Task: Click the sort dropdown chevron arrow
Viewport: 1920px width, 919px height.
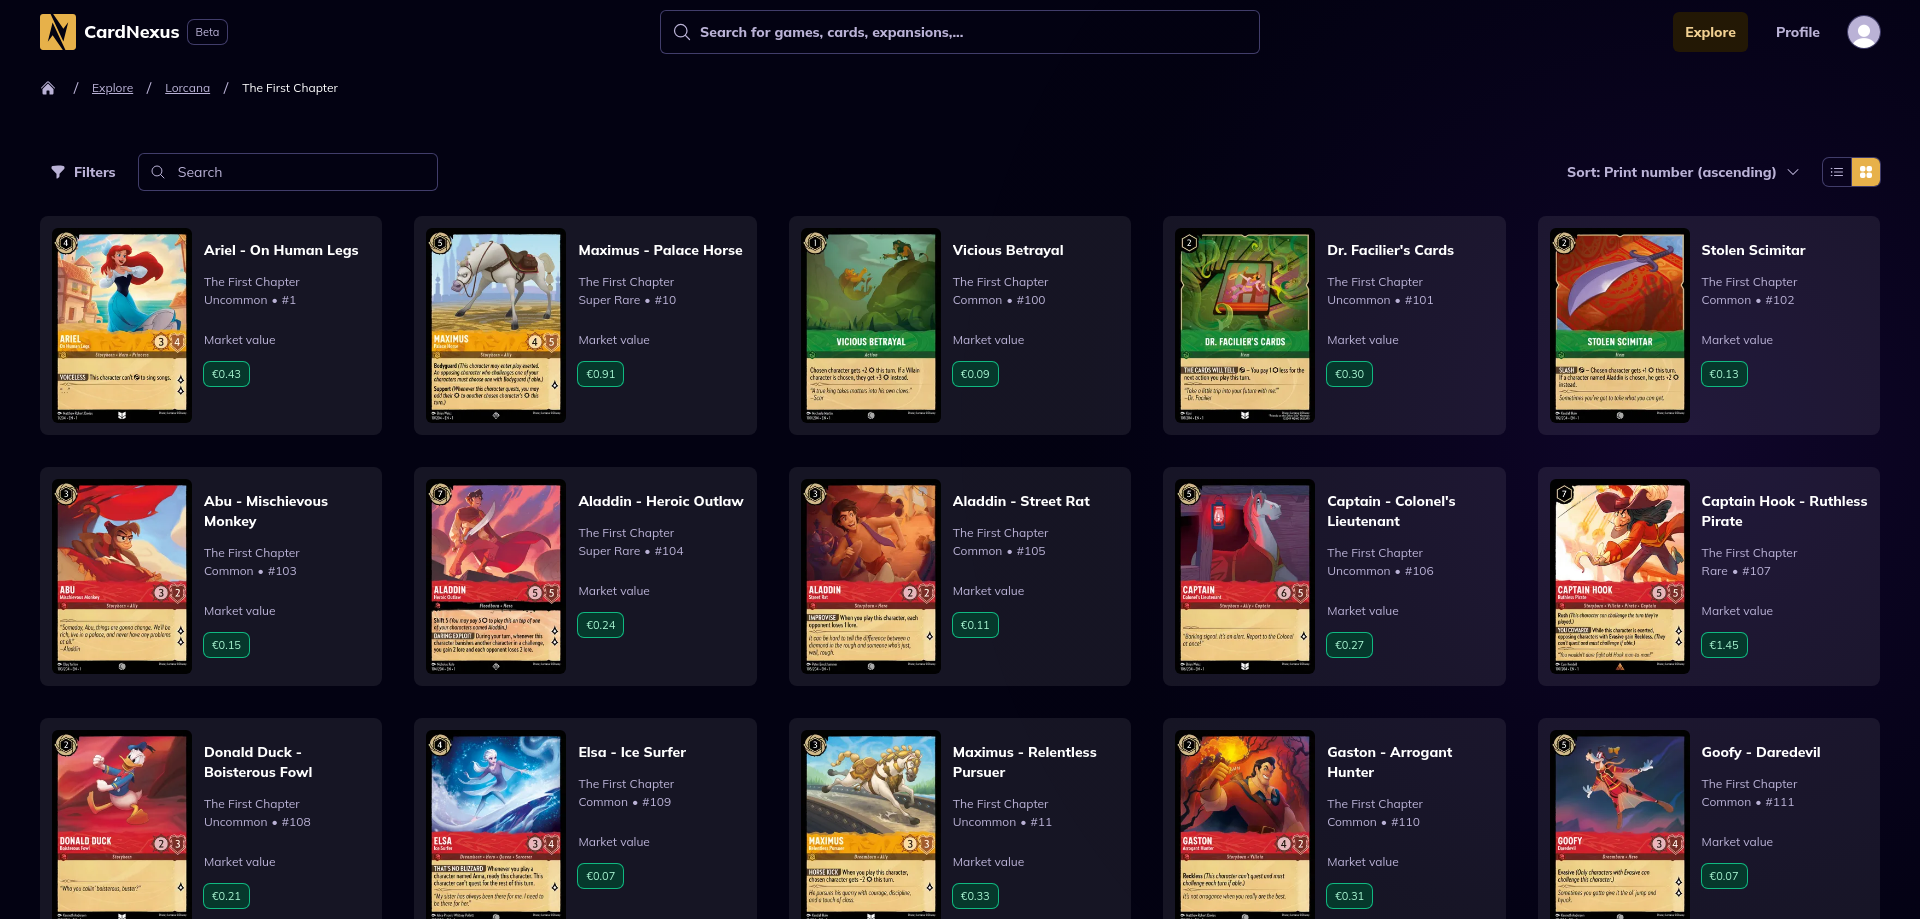Action: (x=1793, y=172)
